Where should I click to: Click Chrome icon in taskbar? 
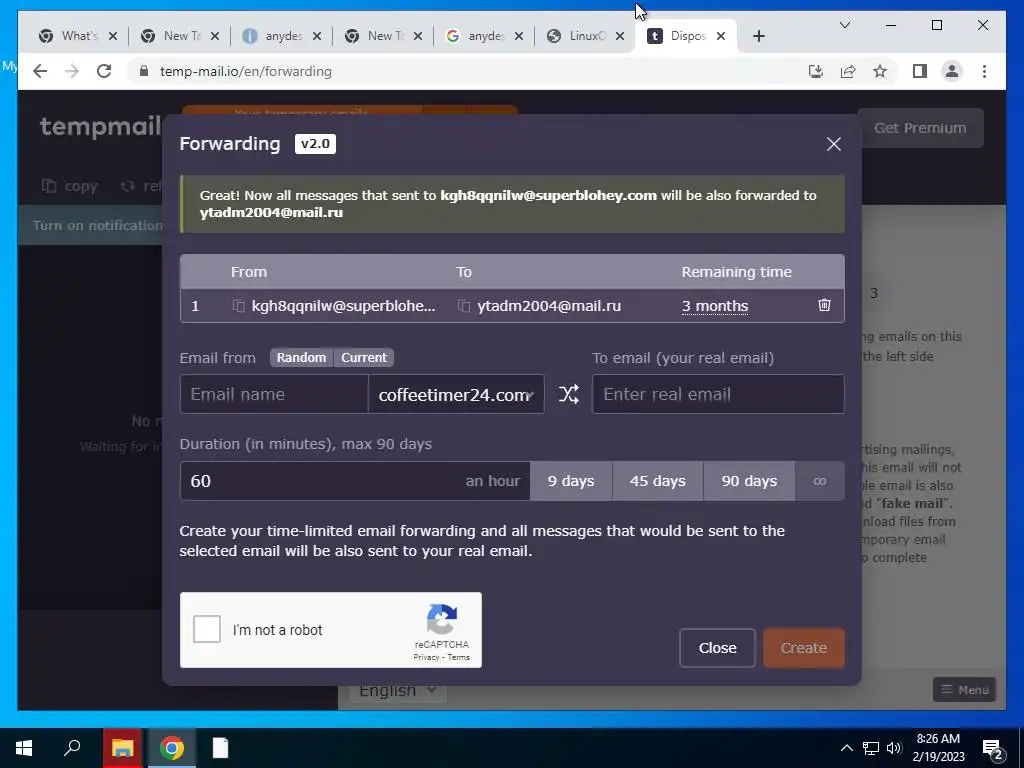tap(171, 748)
